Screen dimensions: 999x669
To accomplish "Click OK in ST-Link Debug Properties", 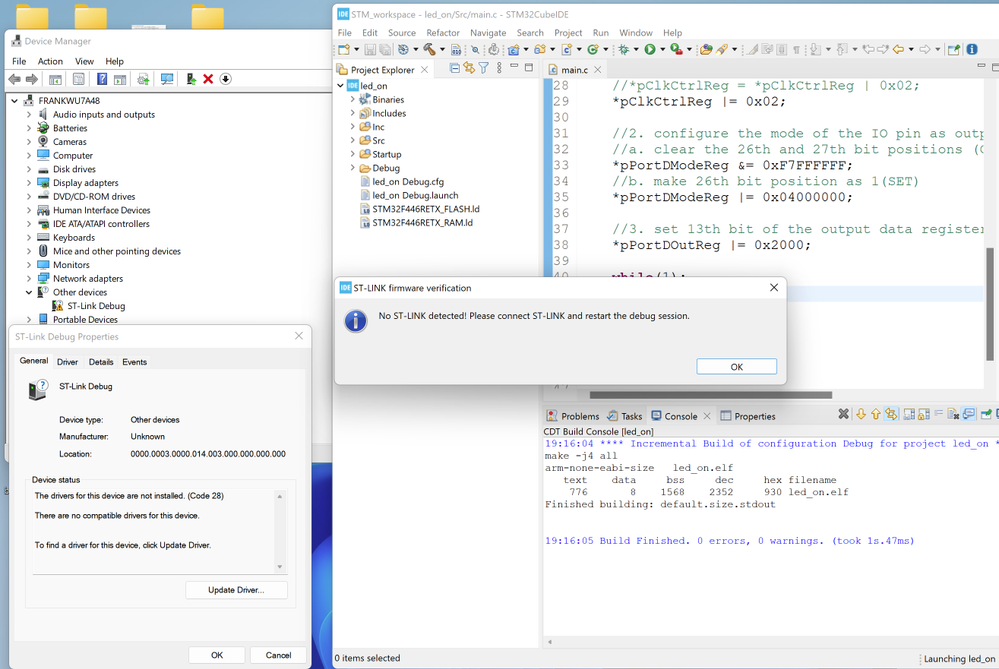I will [217, 655].
